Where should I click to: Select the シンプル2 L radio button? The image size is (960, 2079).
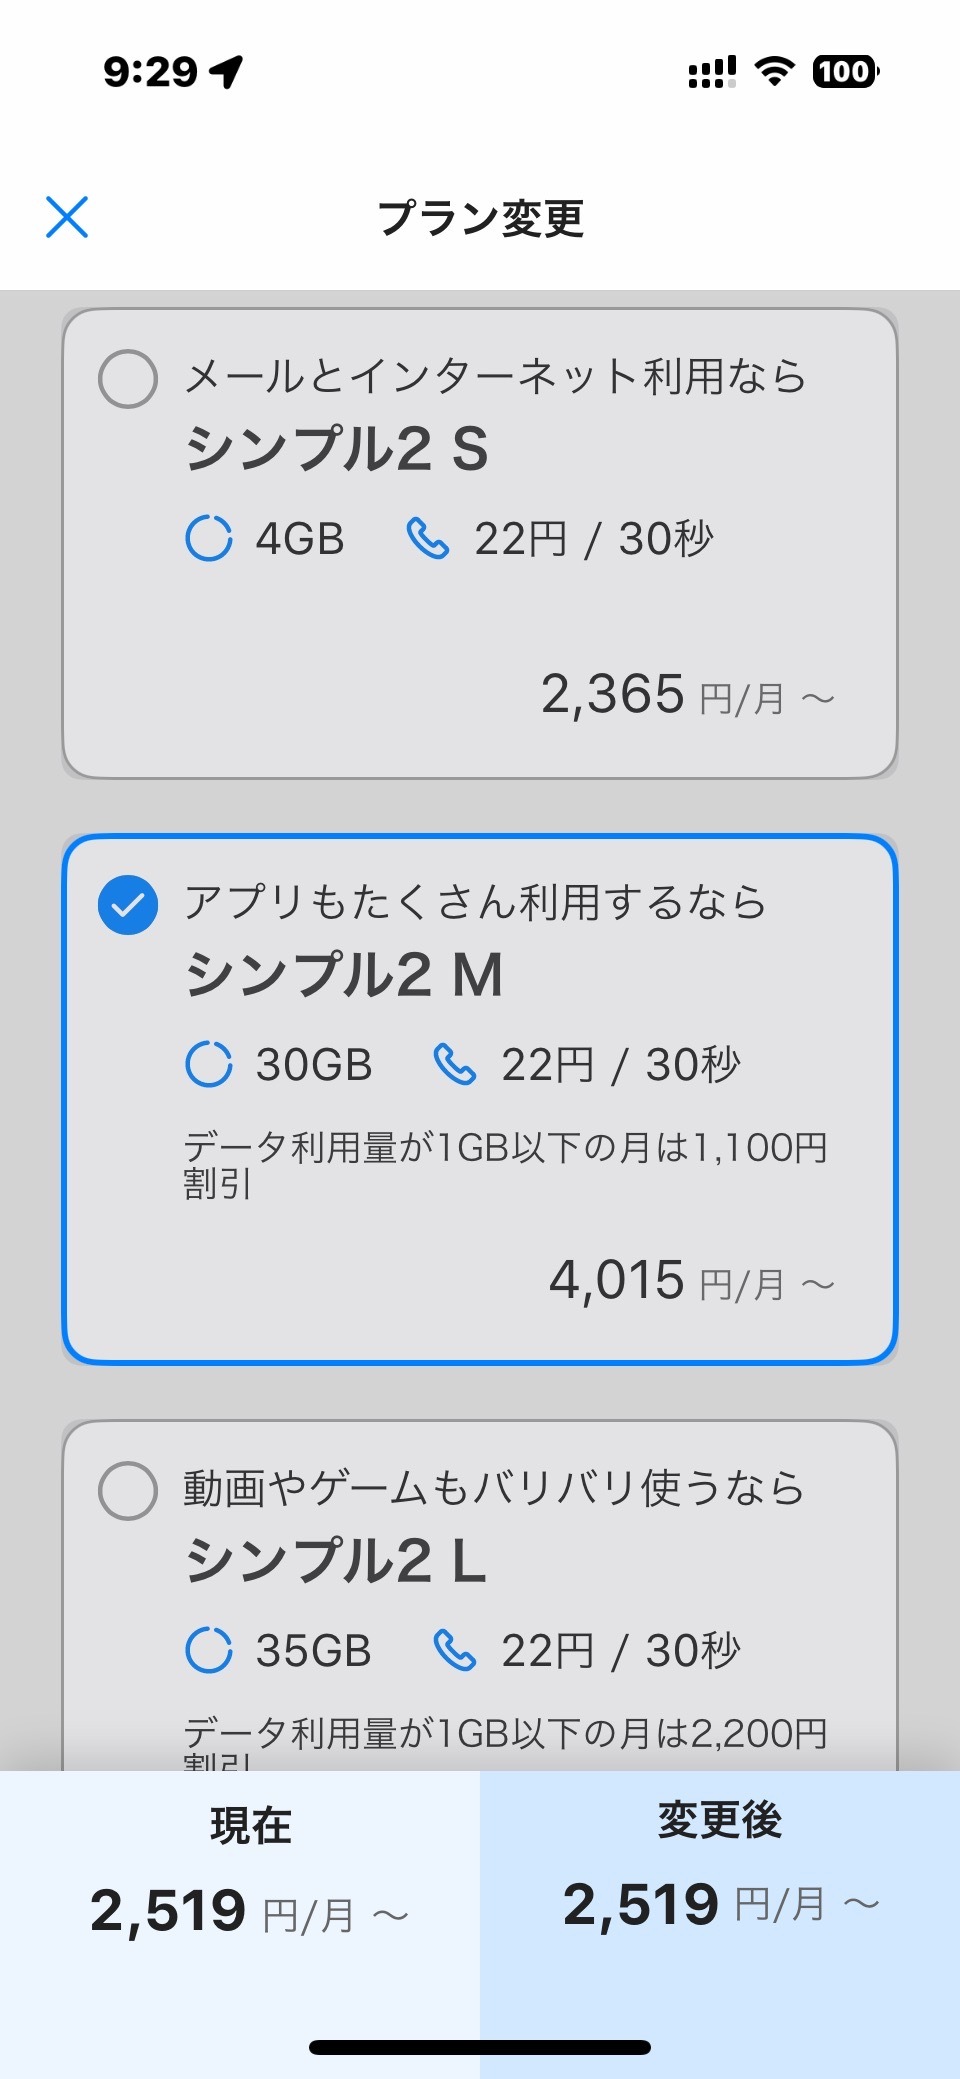tap(128, 1491)
